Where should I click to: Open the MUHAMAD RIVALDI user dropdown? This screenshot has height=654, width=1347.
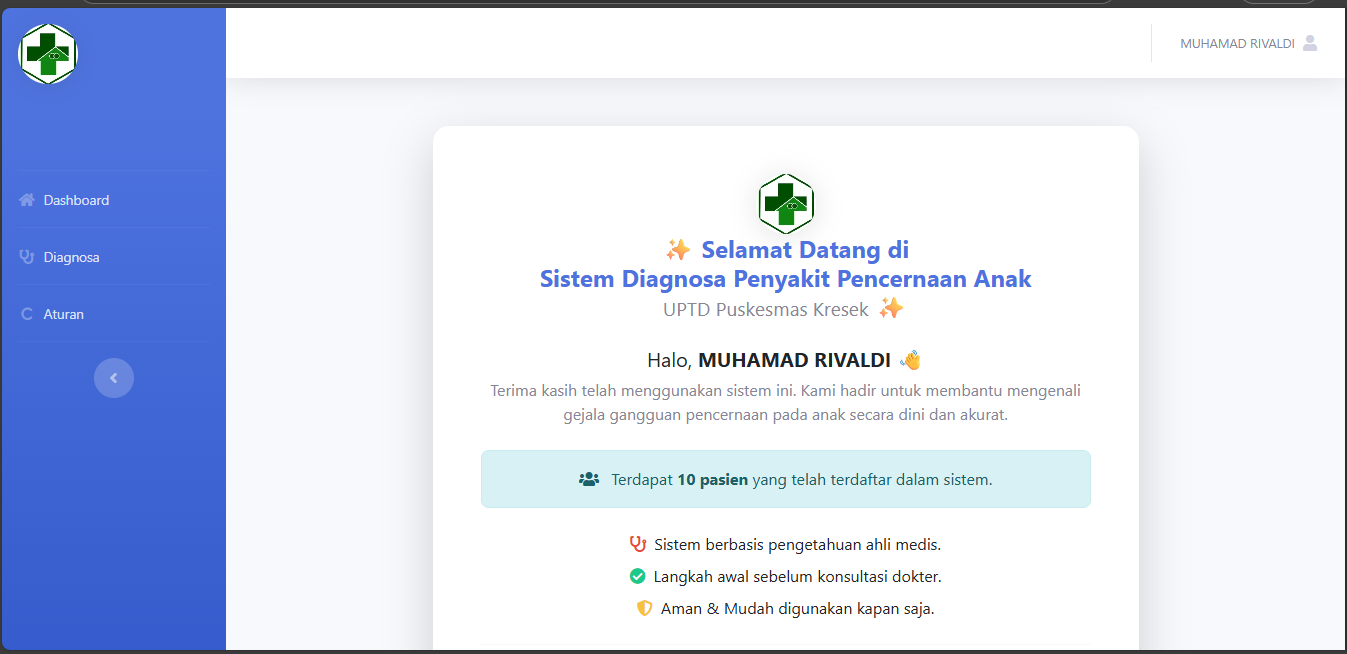click(x=1249, y=43)
